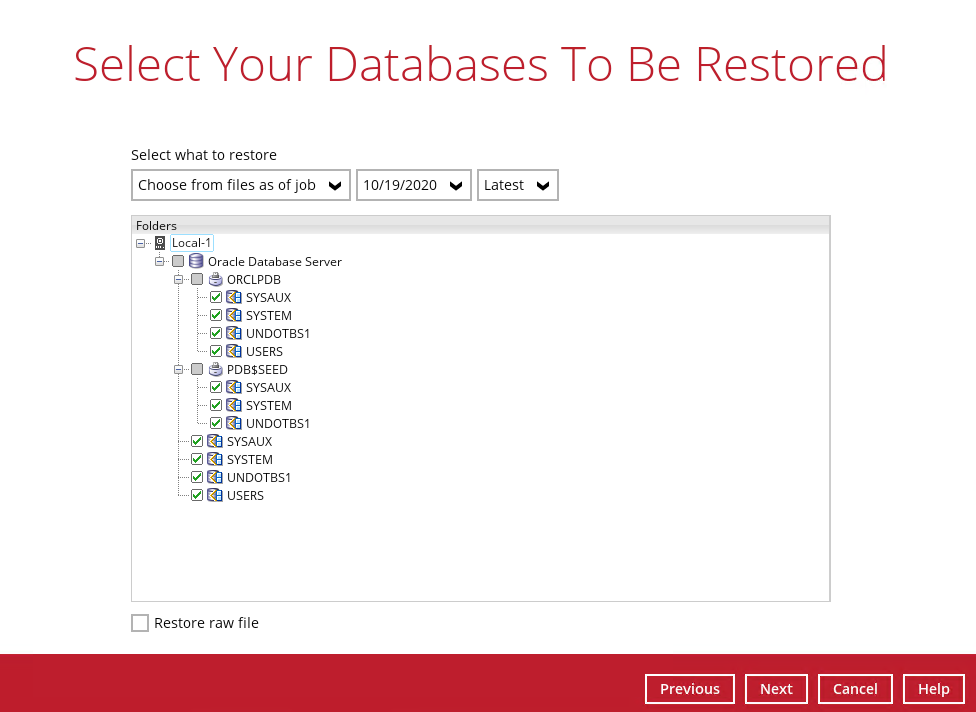Click the SYSAUX tablespace icon under PDB$SEED
Viewport: 976px width, 712px height.
click(234, 387)
